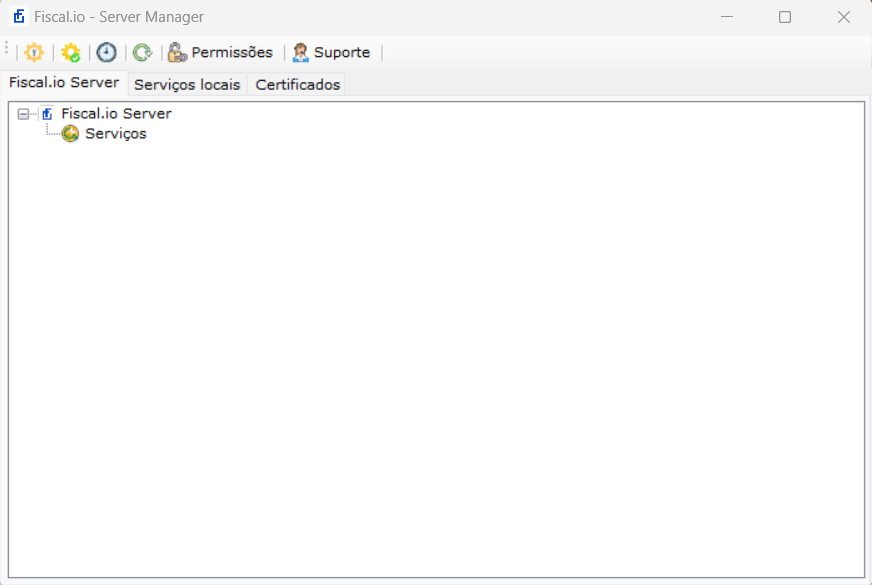Select the Serviços tree label
Viewport: 872px width, 585px height.
(116, 134)
